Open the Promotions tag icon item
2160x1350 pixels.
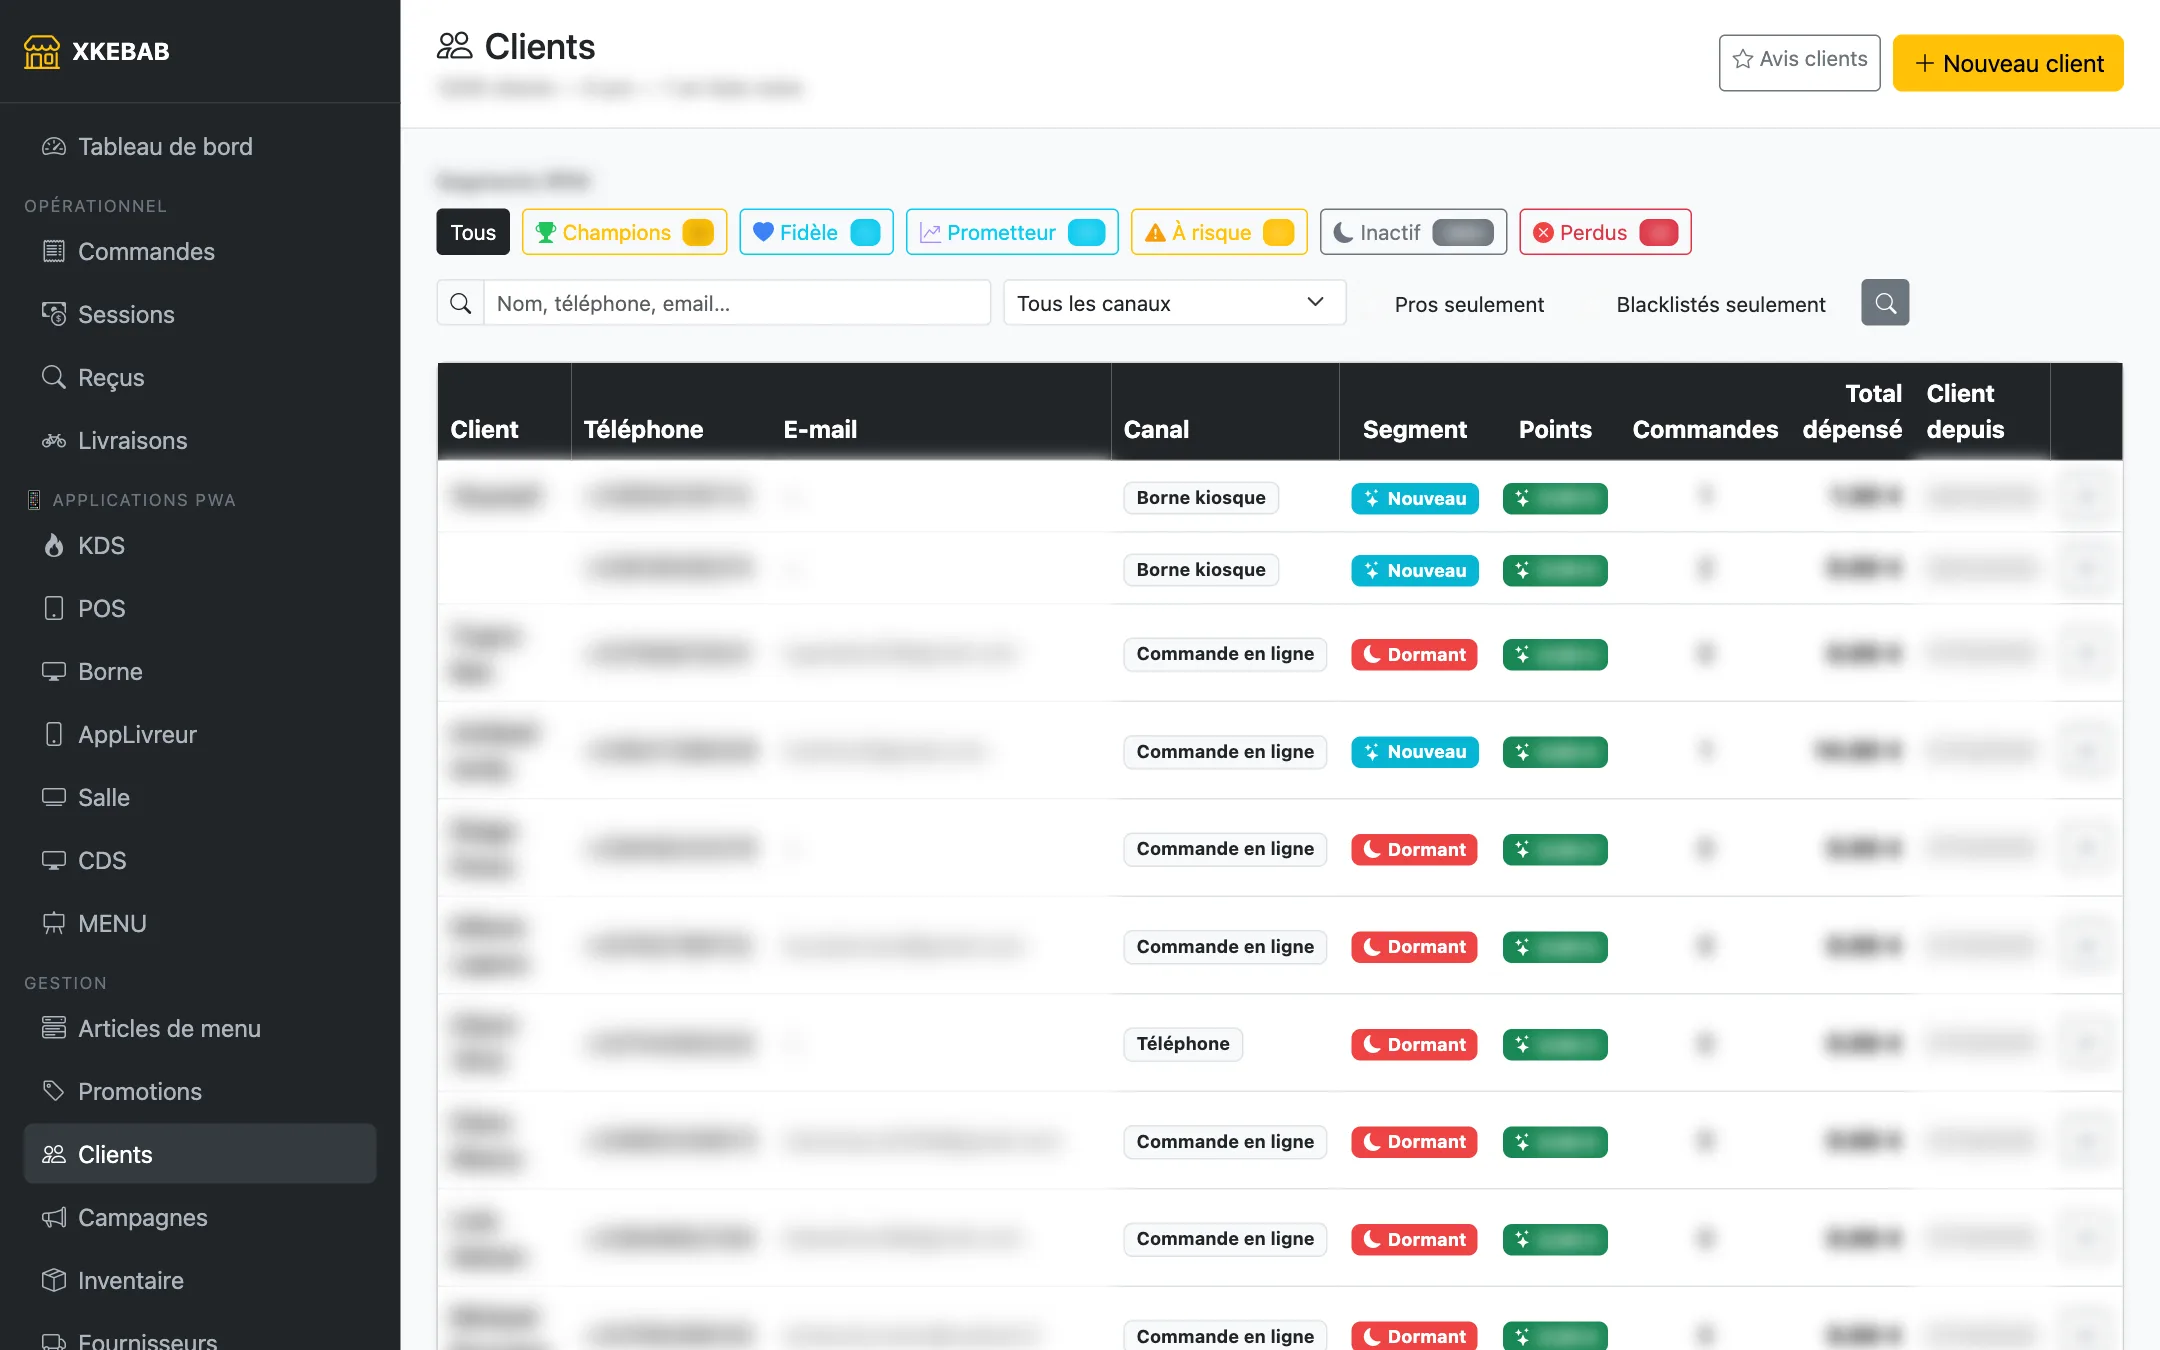(54, 1091)
